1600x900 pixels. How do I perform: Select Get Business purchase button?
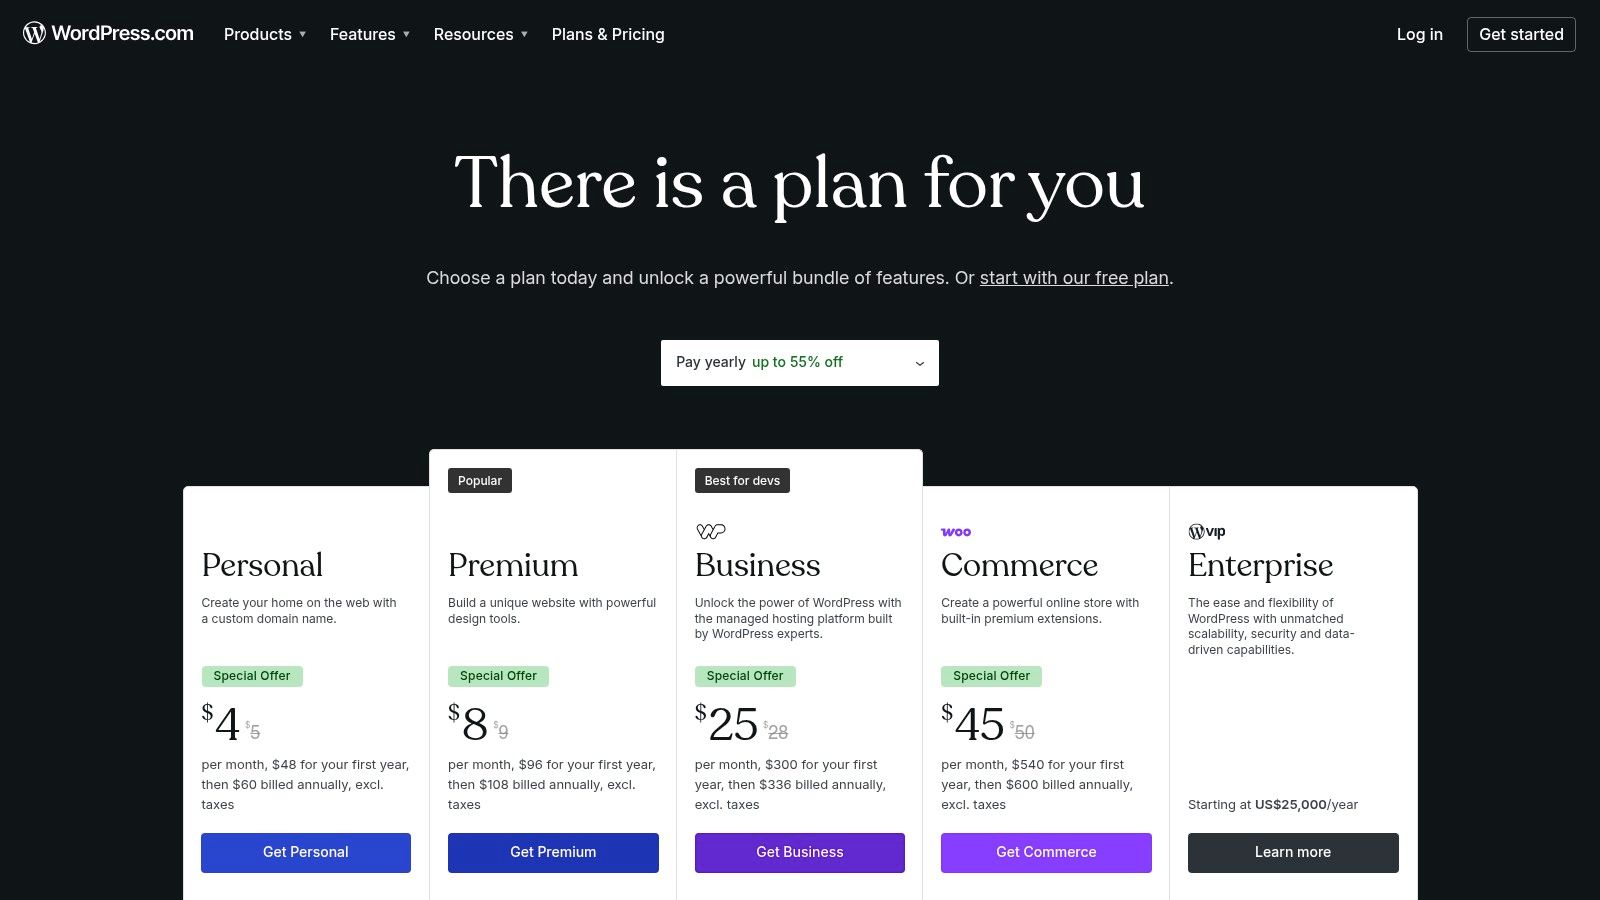click(x=799, y=852)
